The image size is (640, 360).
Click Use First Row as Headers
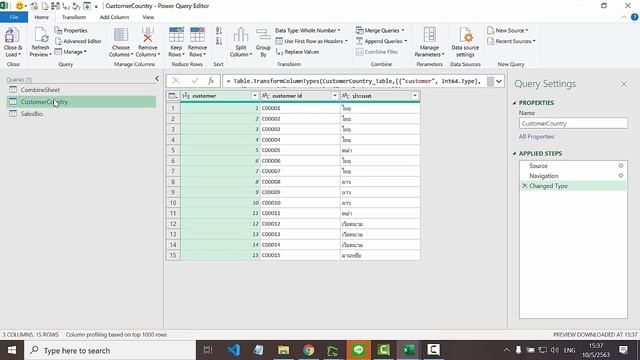(311, 41)
